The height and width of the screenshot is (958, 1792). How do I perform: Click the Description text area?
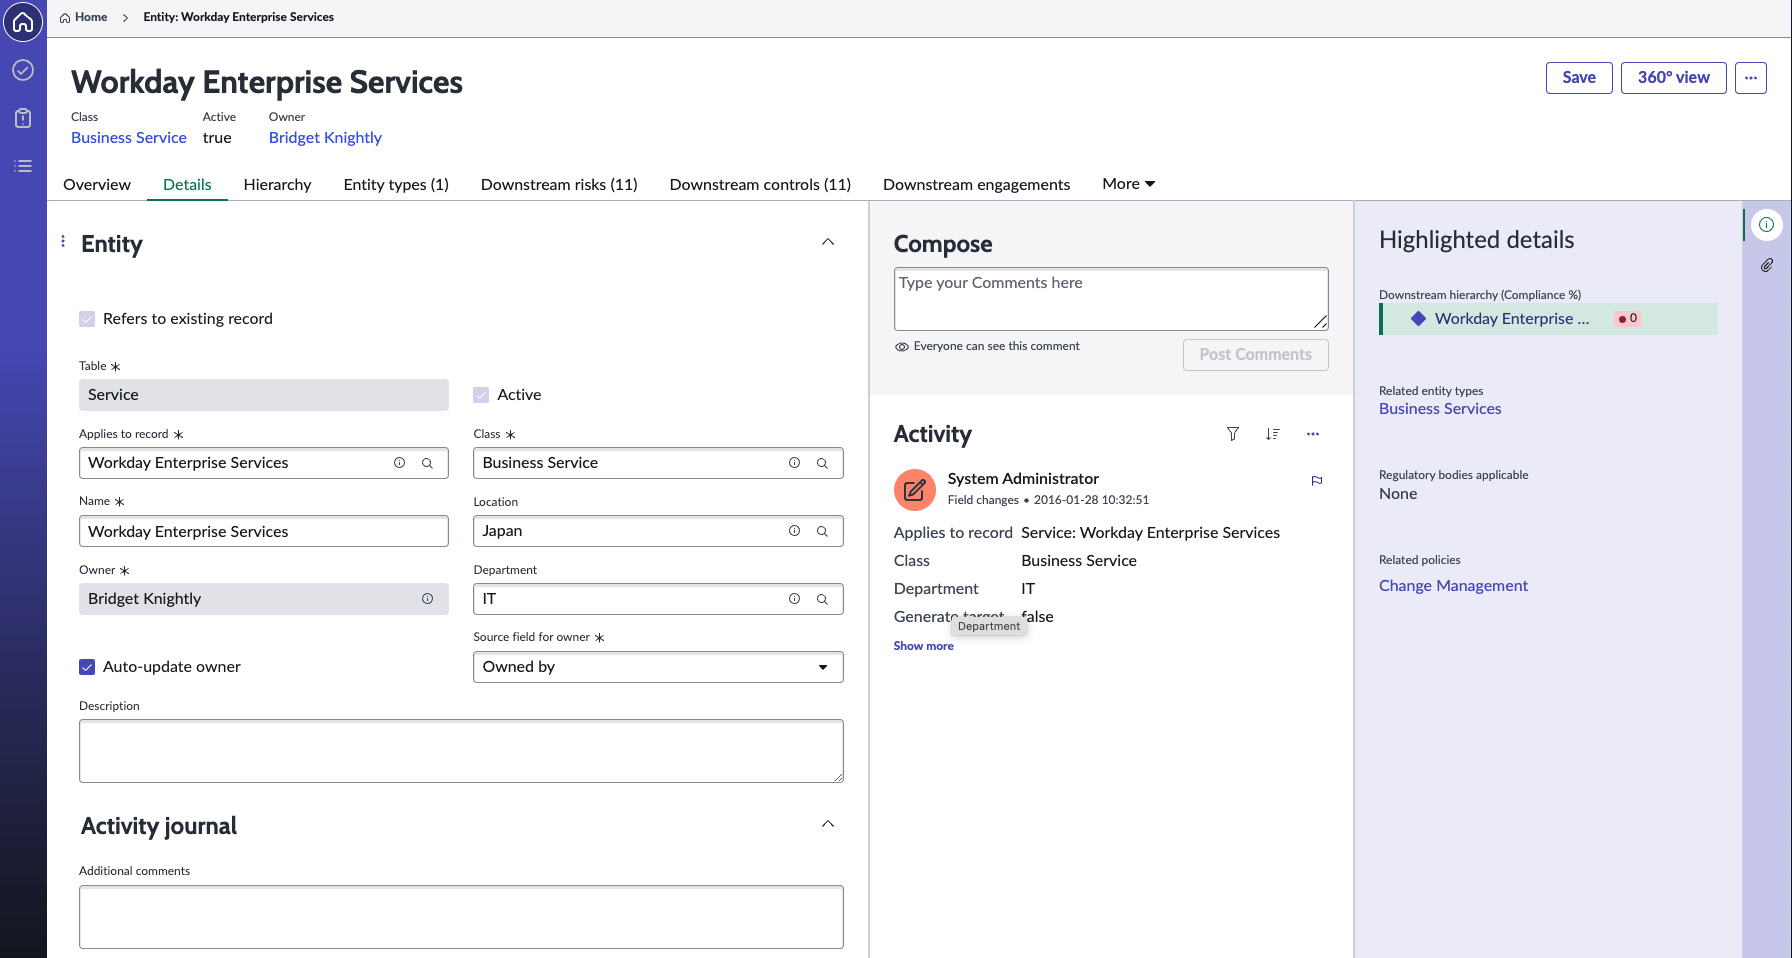coord(461,751)
